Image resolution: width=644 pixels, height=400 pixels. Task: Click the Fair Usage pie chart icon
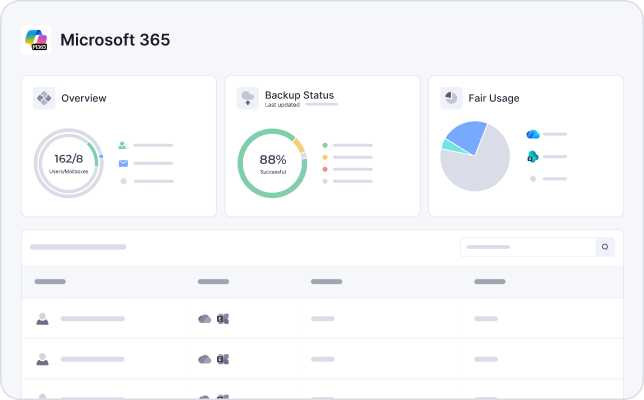451,98
